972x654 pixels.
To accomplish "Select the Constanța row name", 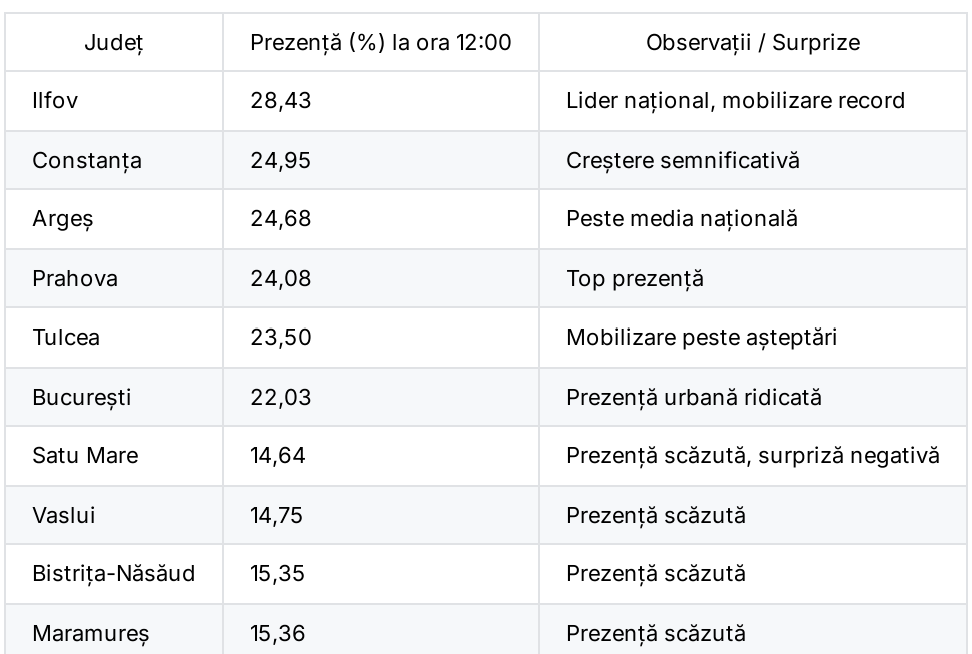I will (x=87, y=161).
